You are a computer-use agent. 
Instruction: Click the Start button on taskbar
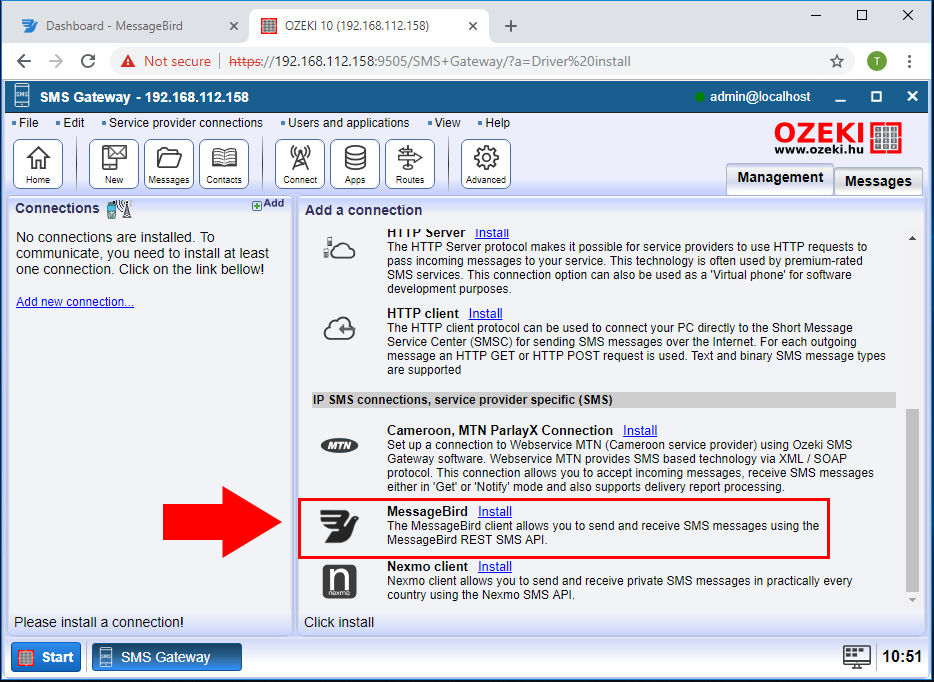[x=46, y=657]
